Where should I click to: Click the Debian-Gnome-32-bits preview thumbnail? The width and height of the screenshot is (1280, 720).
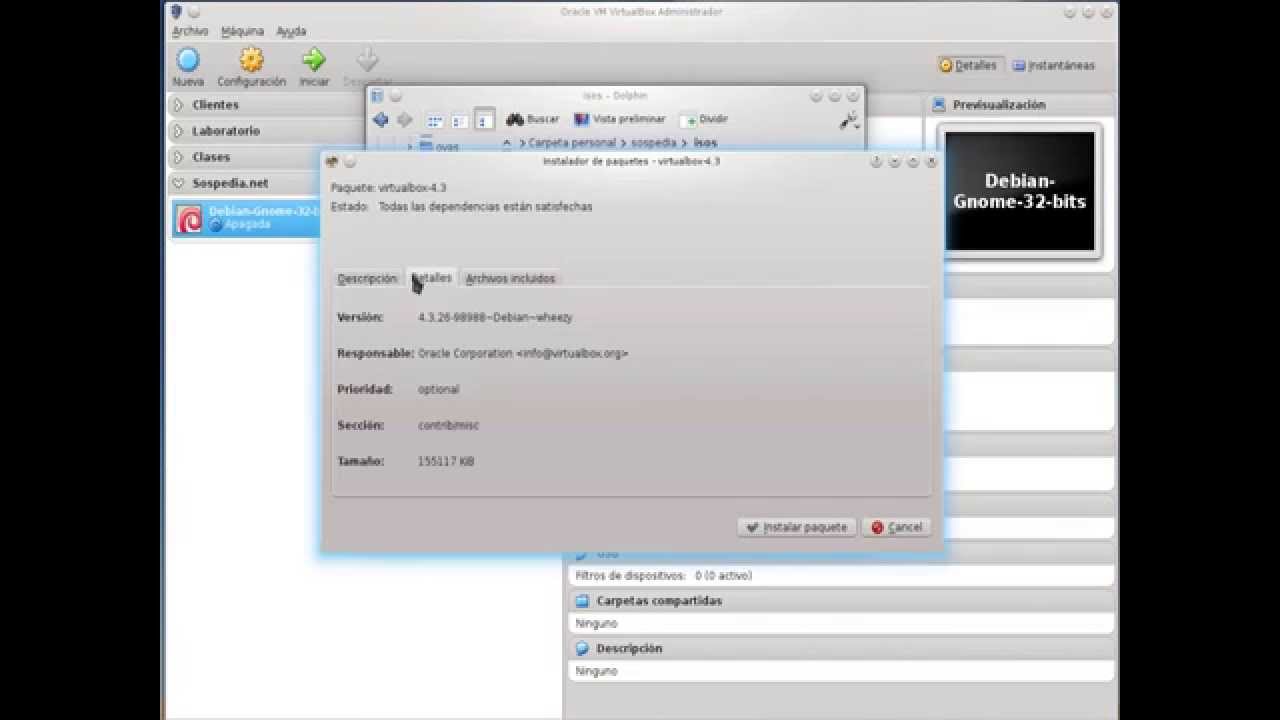pyautogui.click(x=1020, y=191)
